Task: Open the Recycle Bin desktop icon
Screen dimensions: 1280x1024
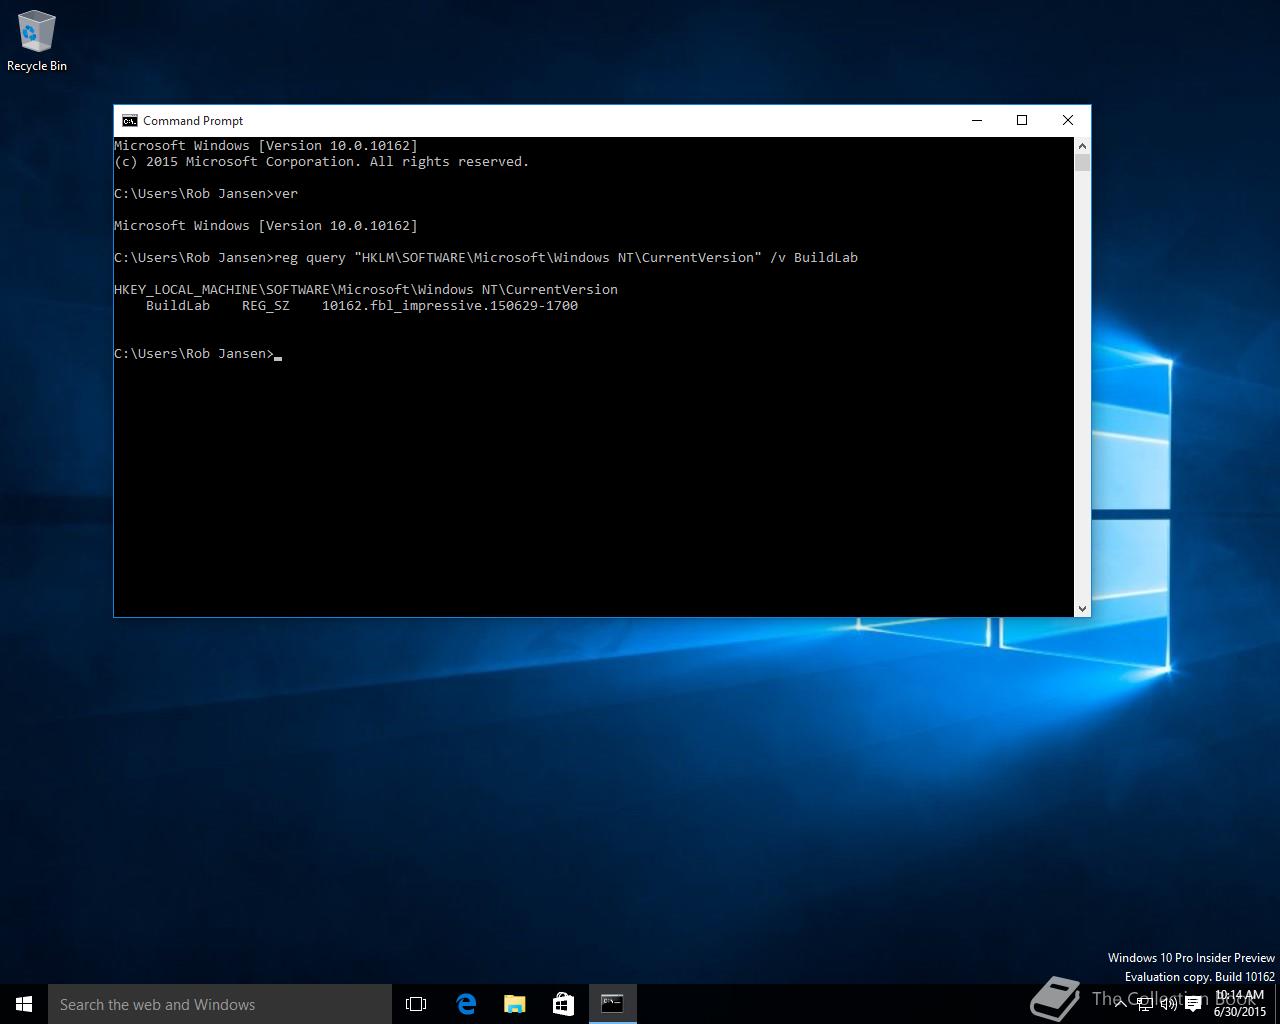Action: click(37, 42)
